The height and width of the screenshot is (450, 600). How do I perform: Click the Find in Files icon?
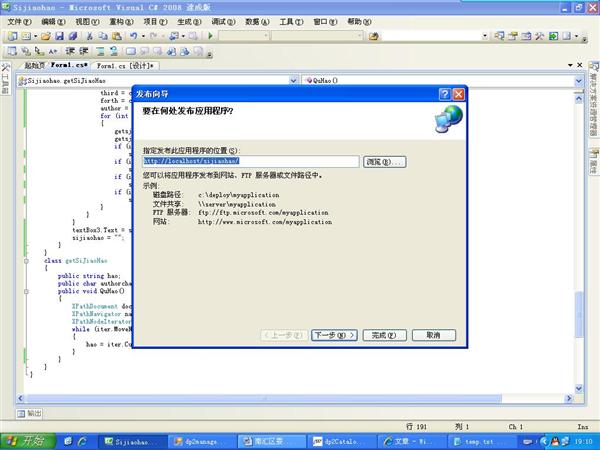(373, 36)
